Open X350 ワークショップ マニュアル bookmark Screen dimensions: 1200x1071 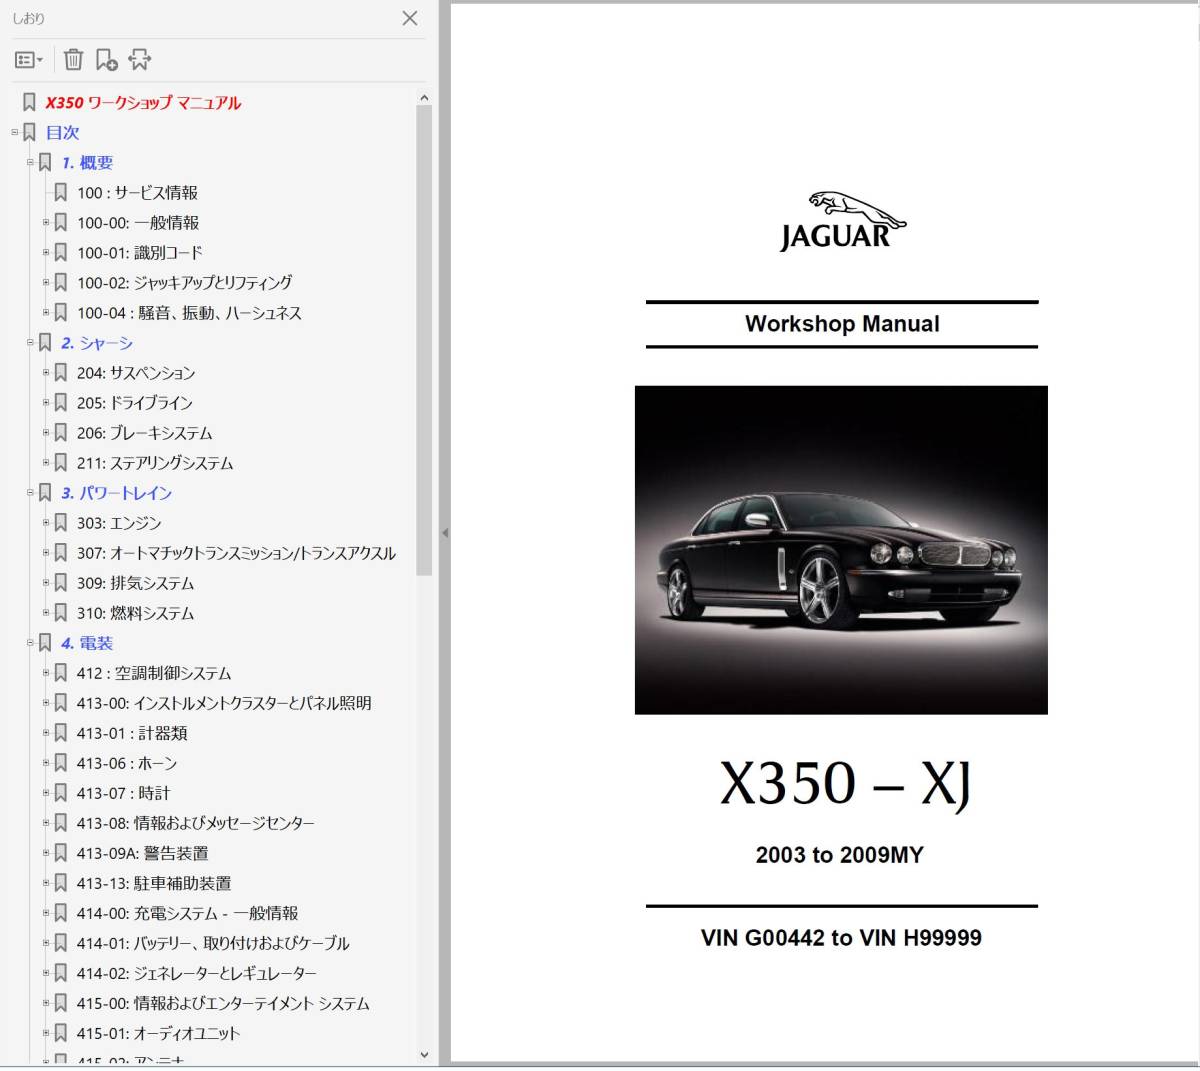coord(143,103)
